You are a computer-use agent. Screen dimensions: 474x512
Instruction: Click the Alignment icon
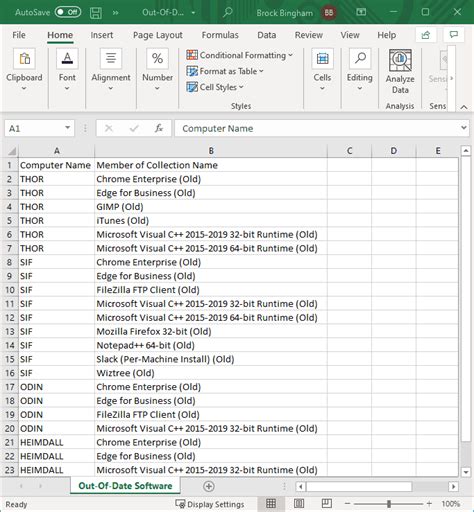click(111, 58)
